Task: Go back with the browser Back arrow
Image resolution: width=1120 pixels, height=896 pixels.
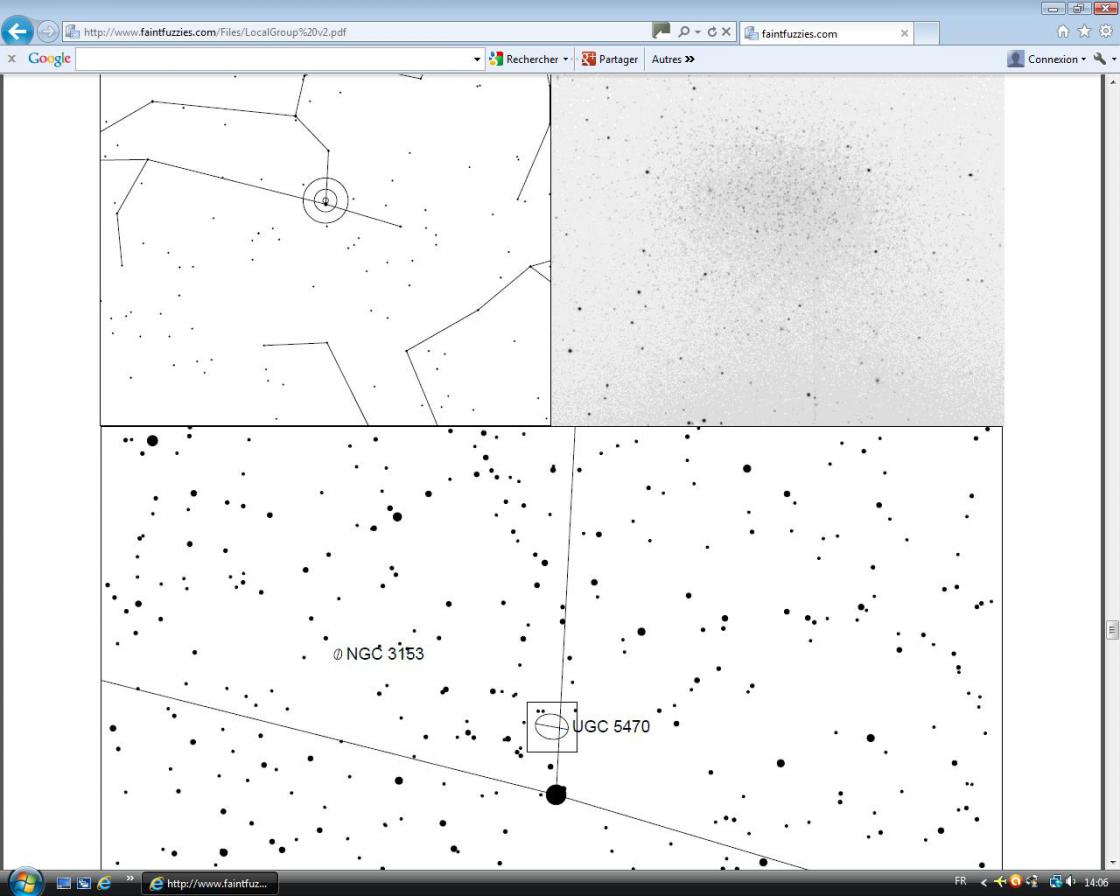Action: (x=17, y=31)
